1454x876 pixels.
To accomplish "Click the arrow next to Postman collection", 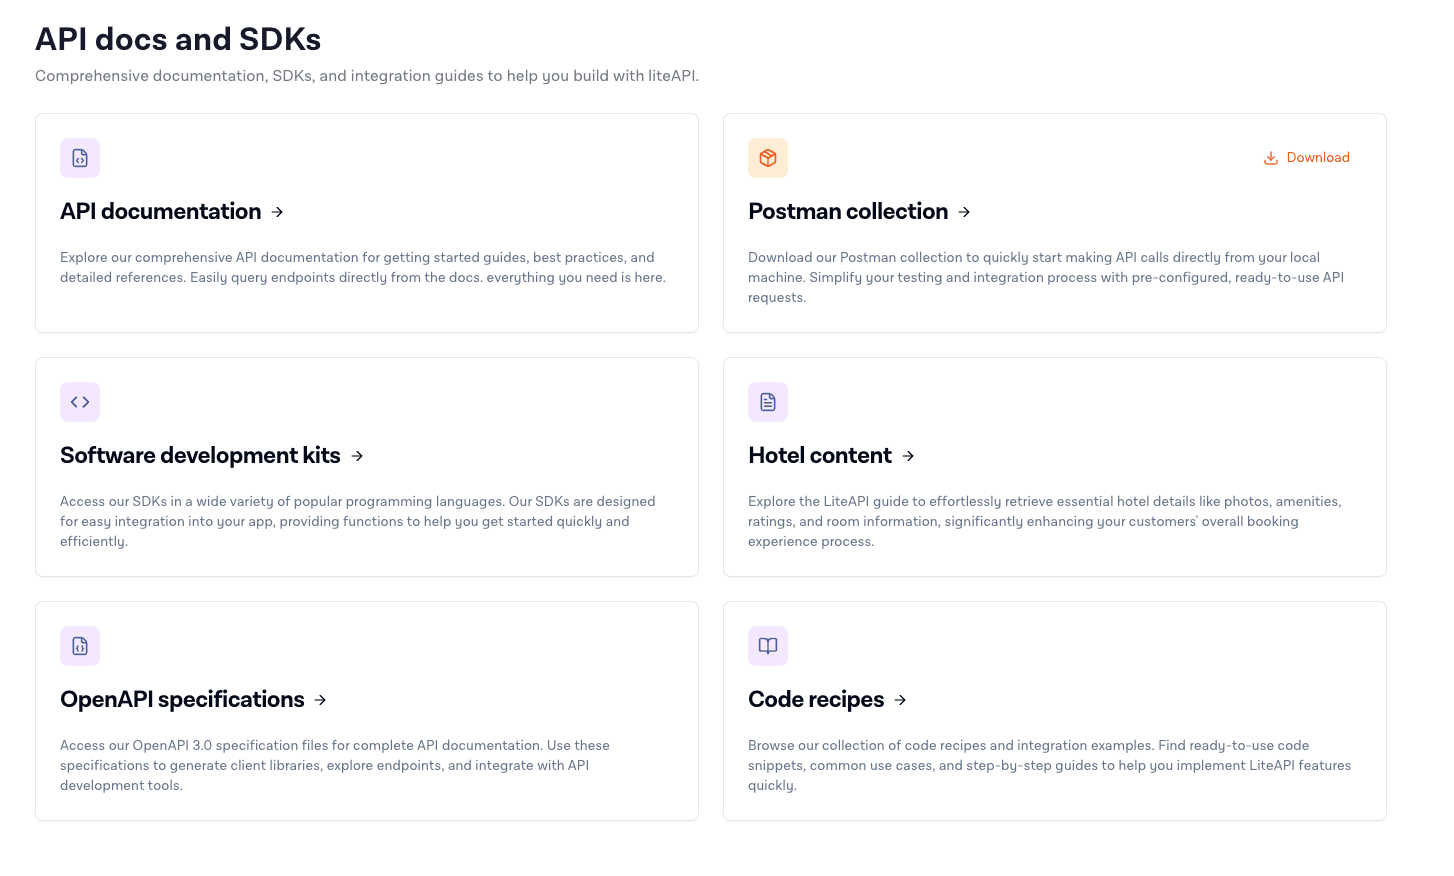I will 964,212.
